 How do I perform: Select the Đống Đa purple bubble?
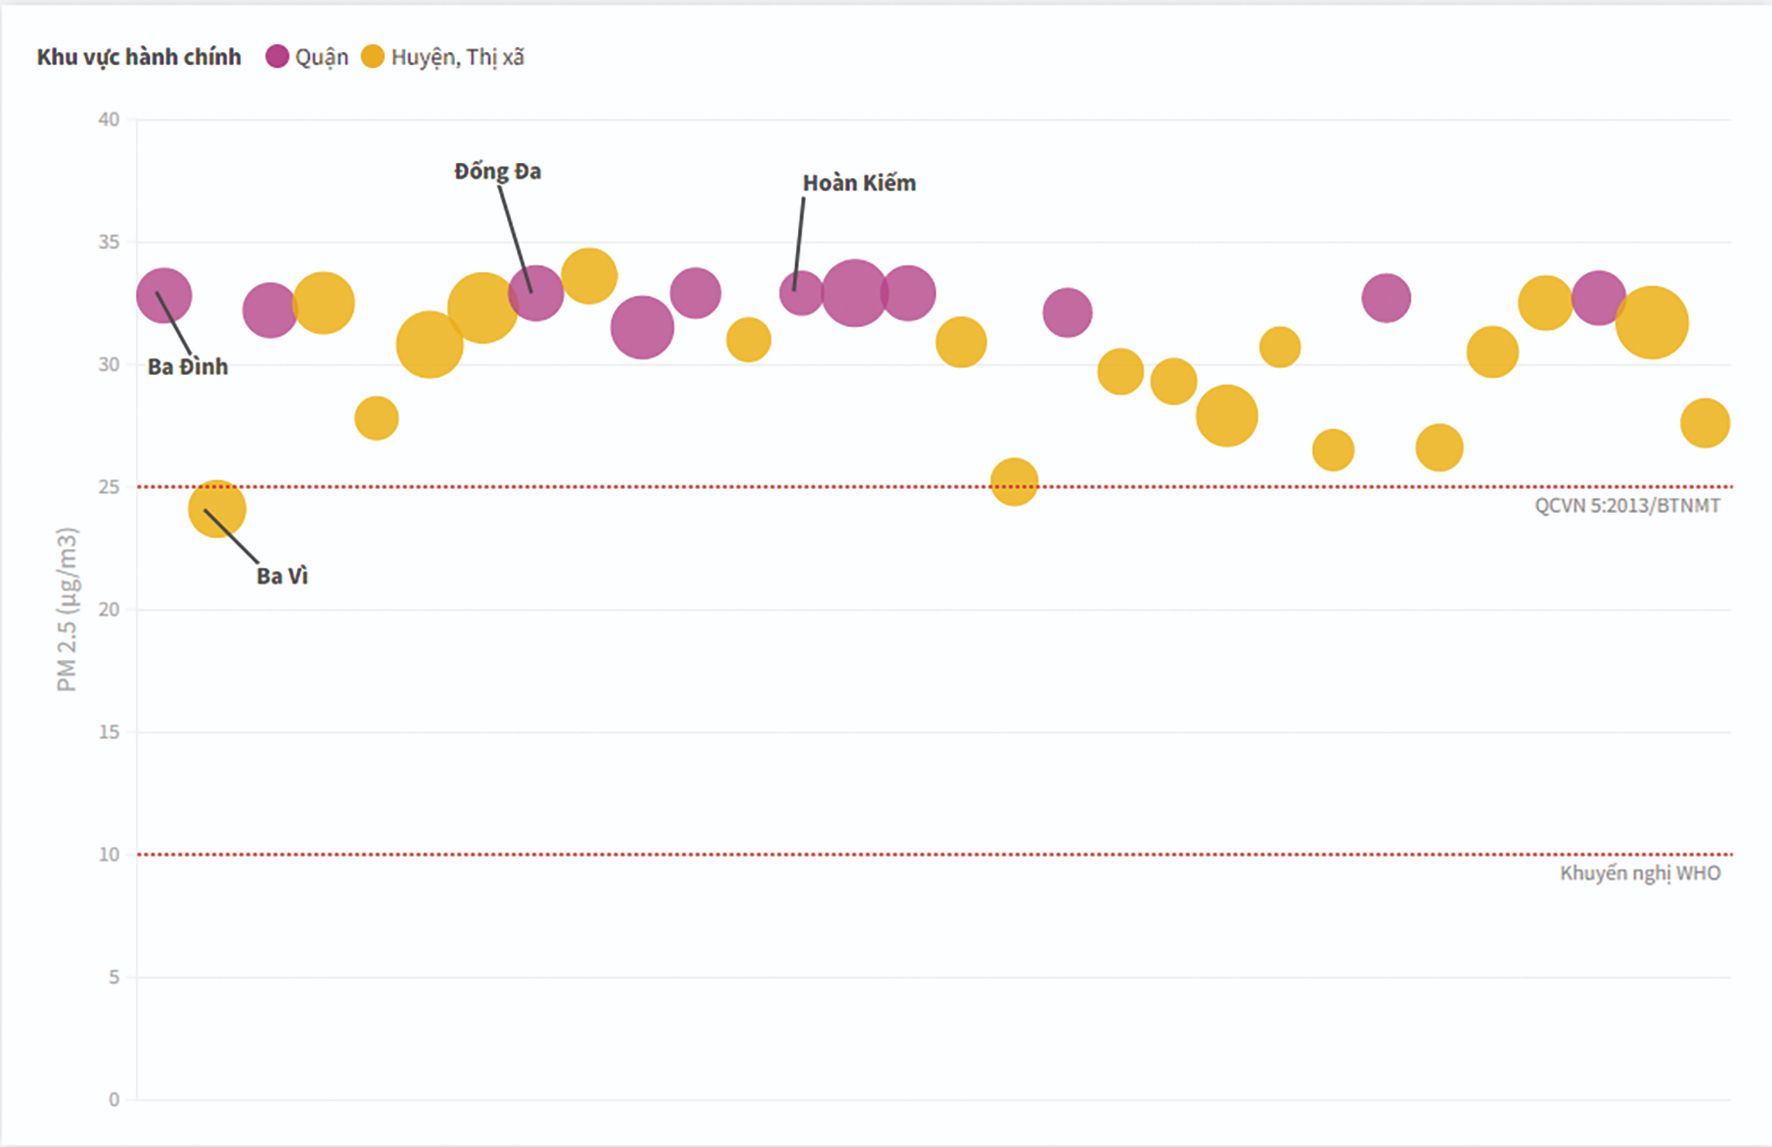pyautogui.click(x=536, y=293)
